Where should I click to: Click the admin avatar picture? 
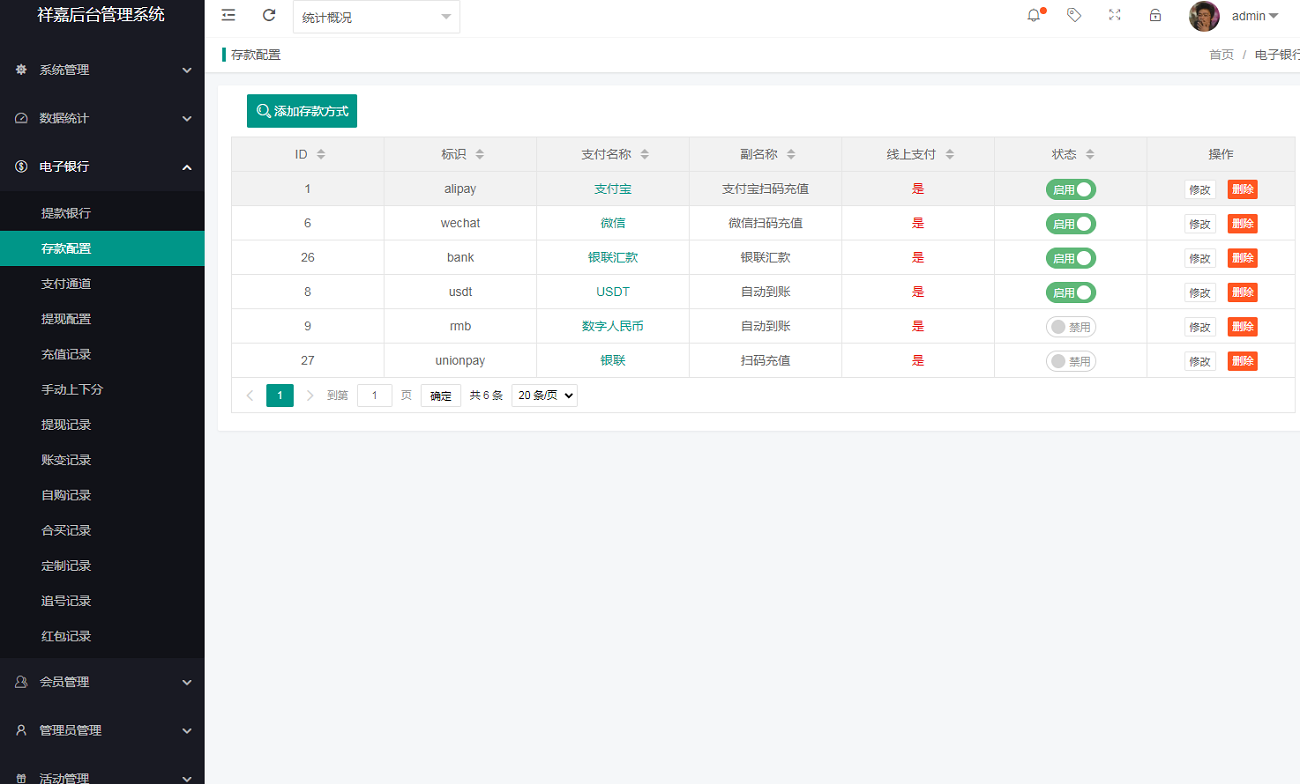(x=1204, y=16)
